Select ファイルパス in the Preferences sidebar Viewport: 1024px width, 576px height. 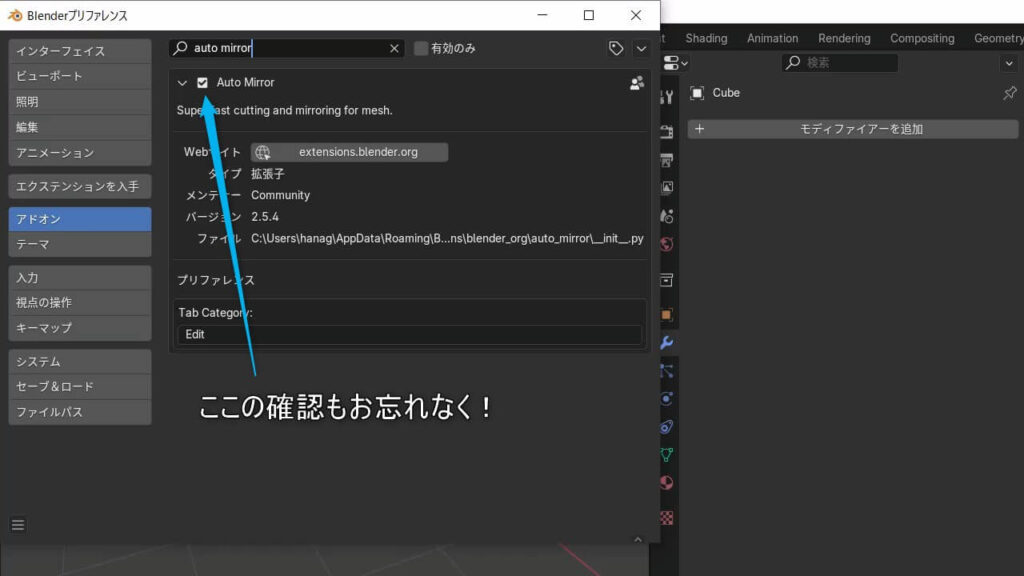coord(80,412)
